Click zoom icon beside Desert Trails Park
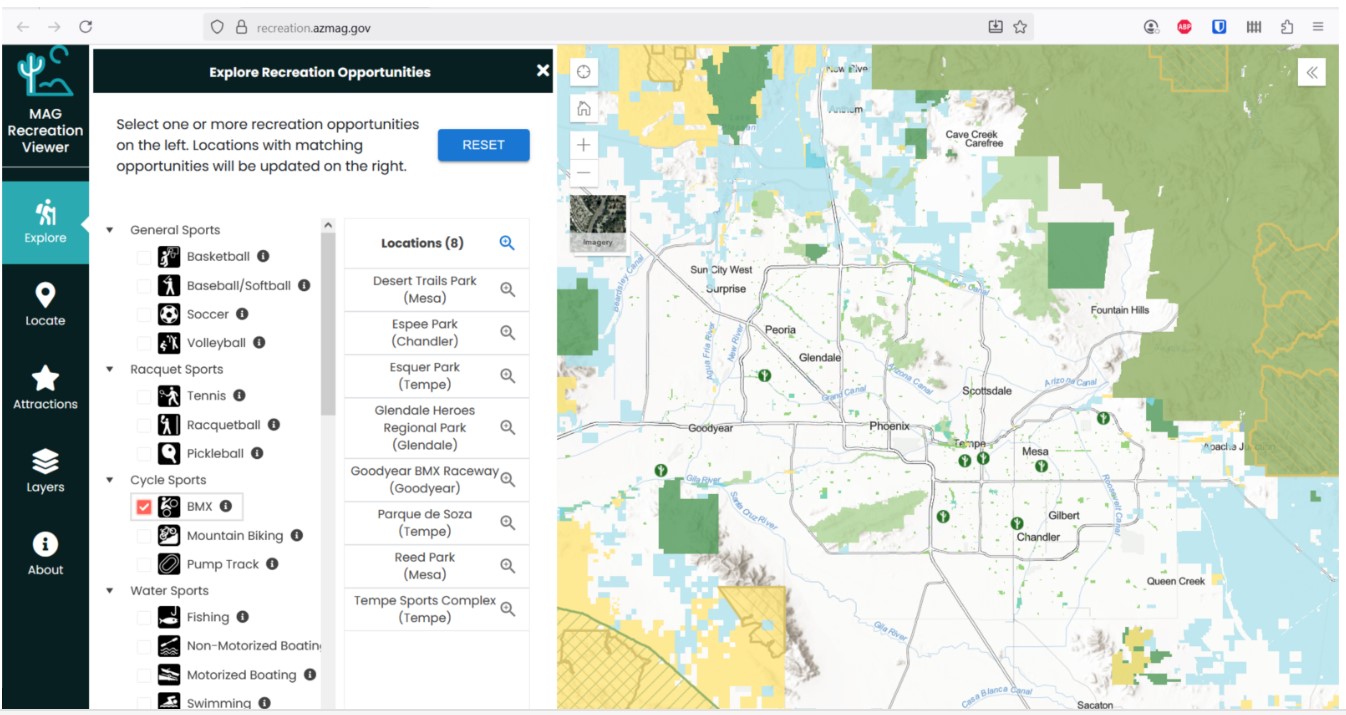 tap(508, 290)
